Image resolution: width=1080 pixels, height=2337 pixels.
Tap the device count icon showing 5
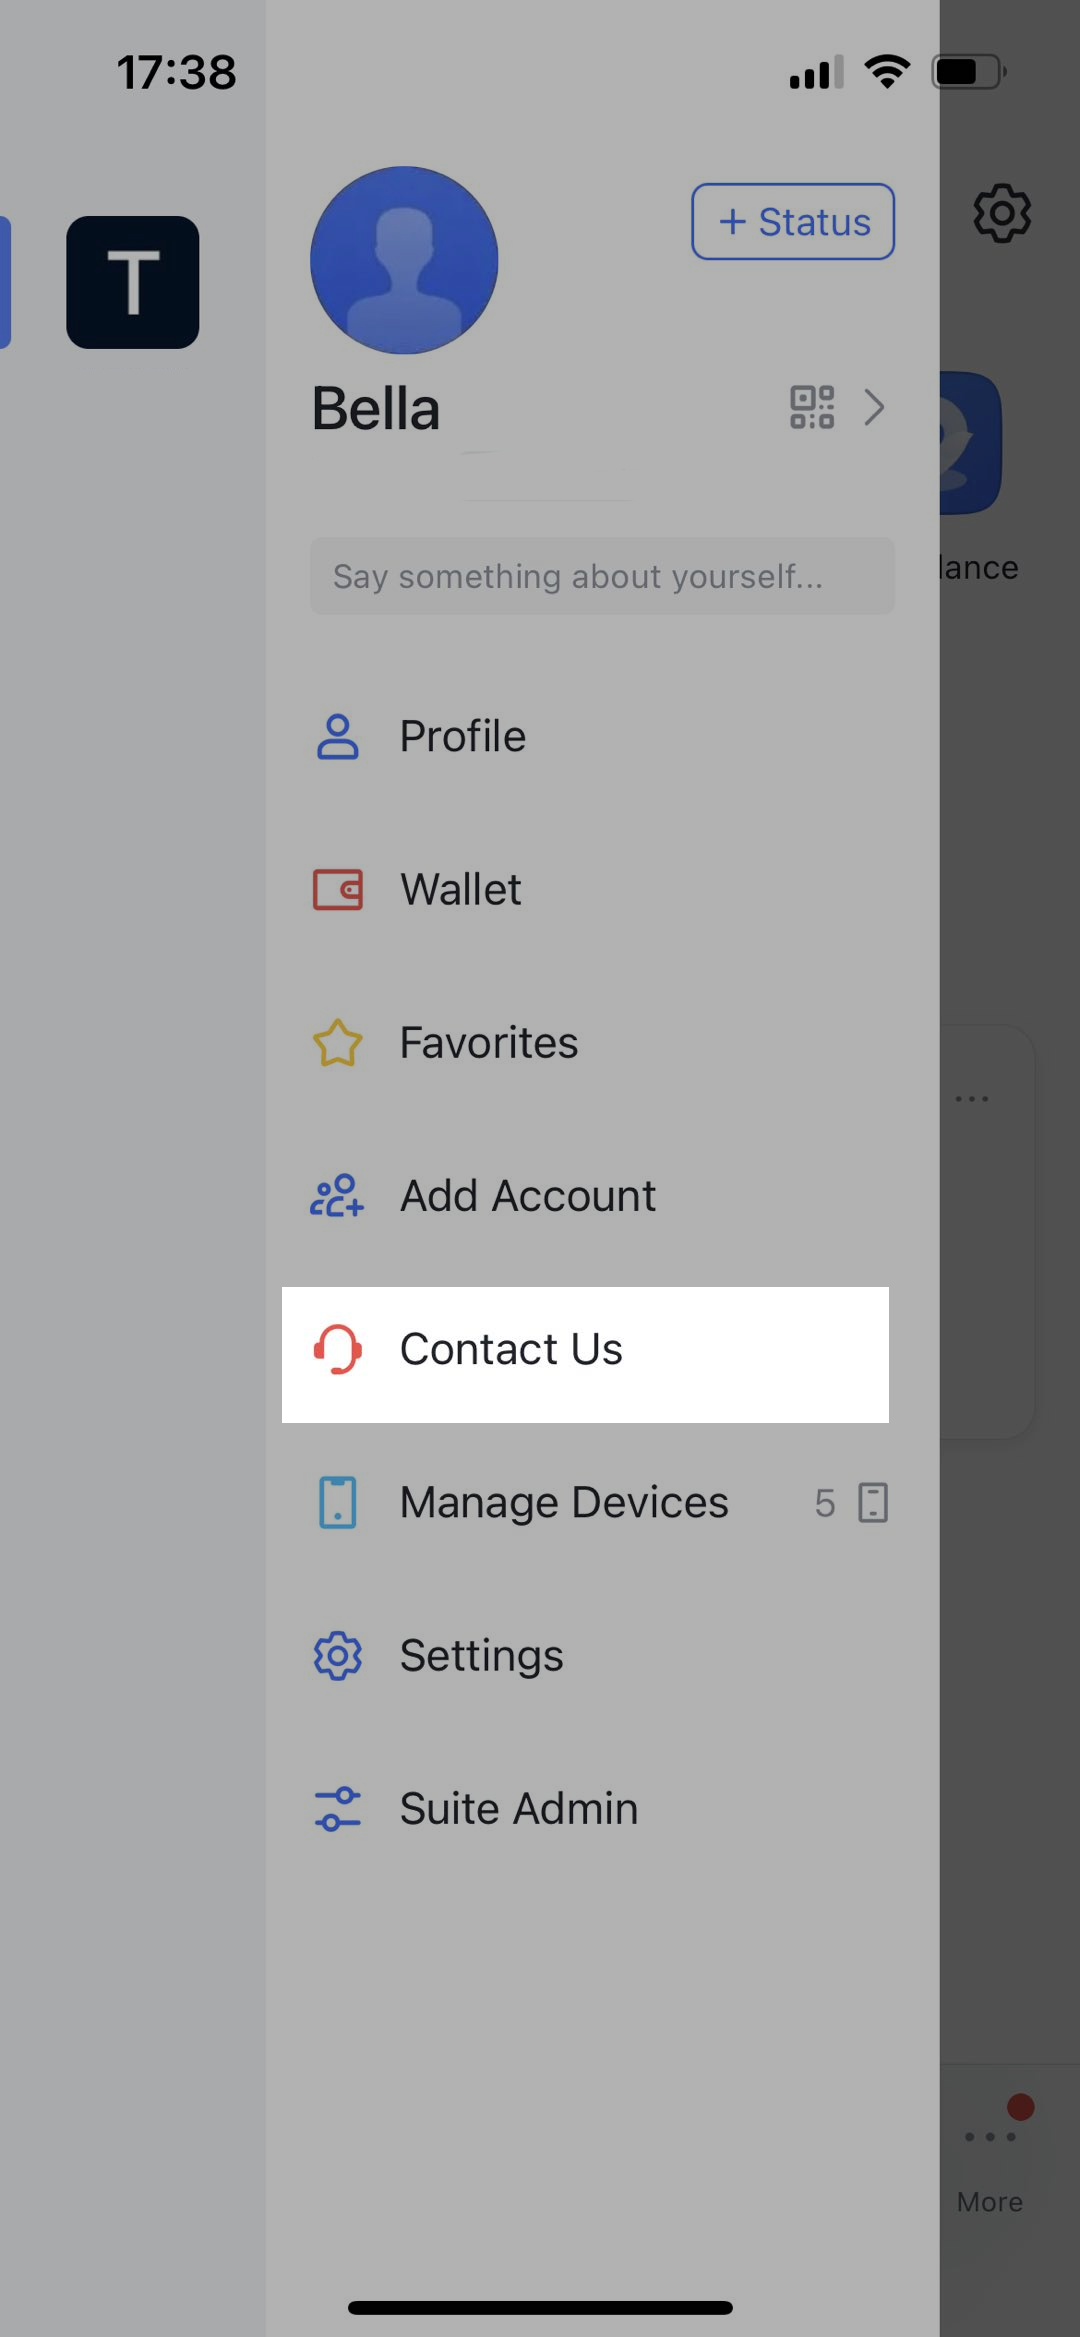click(x=872, y=1503)
